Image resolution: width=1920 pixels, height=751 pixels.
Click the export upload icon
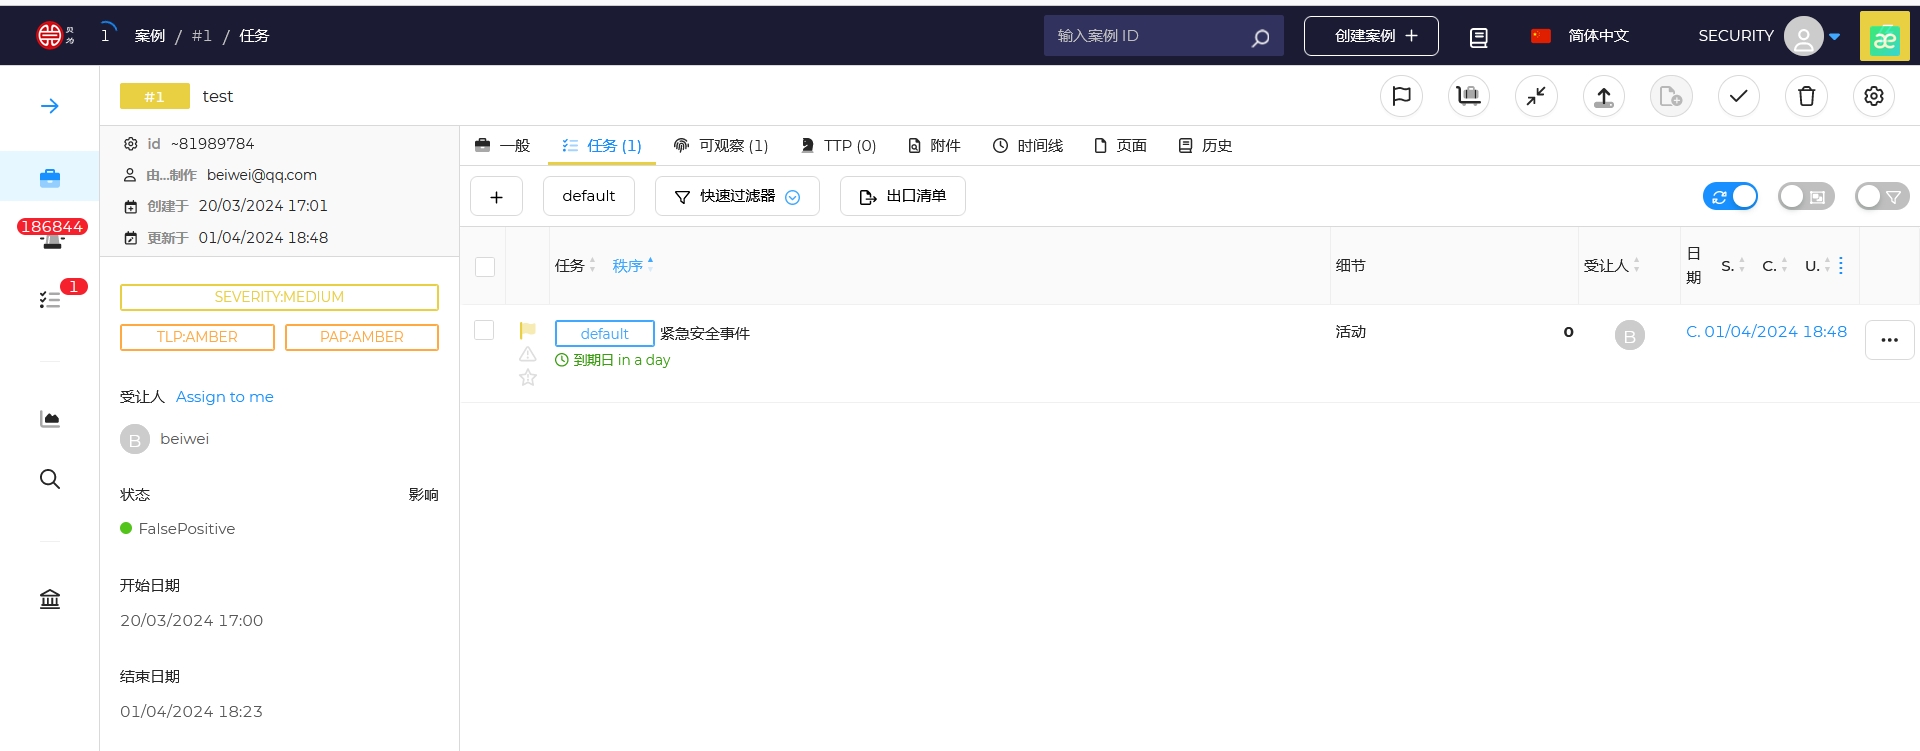(x=1604, y=96)
